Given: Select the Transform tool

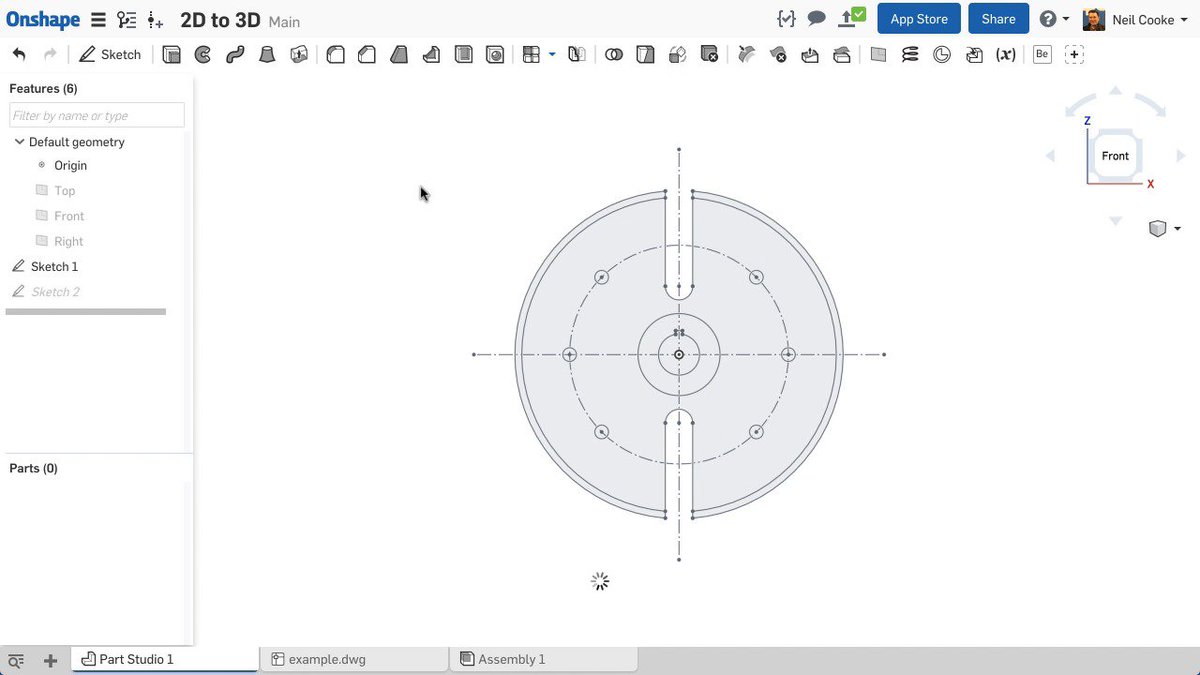Looking at the screenshot, I should [x=677, y=55].
